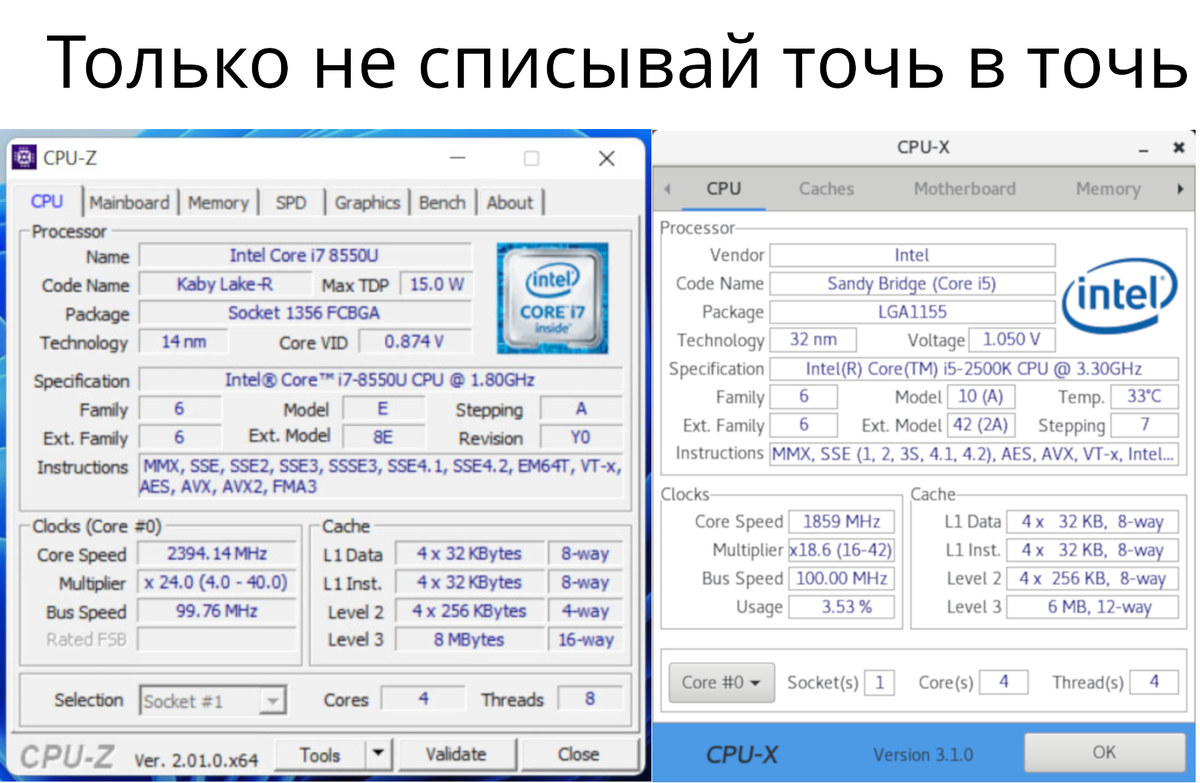Click the i5-2500K CPU @ 3.30GHz specification field
The image size is (1200, 783).
coord(974,368)
